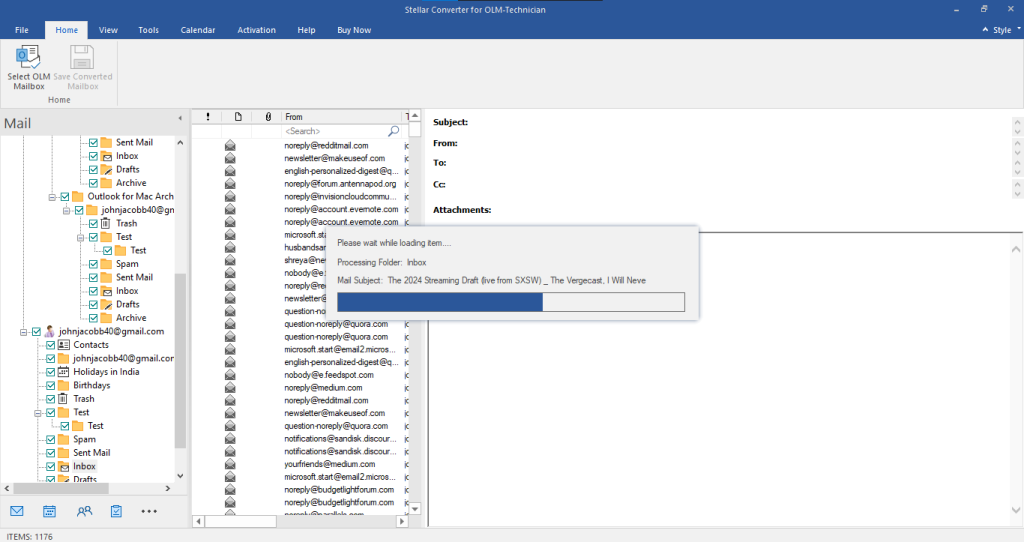The height and width of the screenshot is (542, 1024).
Task: Click Holidays in India calendar icon
Action: pyautogui.click(x=63, y=372)
